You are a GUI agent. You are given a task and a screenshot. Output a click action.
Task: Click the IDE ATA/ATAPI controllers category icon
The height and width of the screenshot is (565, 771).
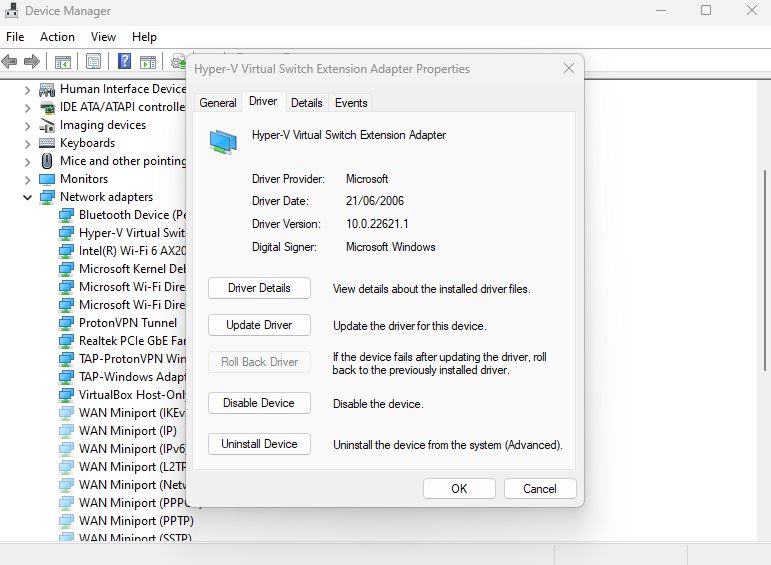[x=47, y=107]
